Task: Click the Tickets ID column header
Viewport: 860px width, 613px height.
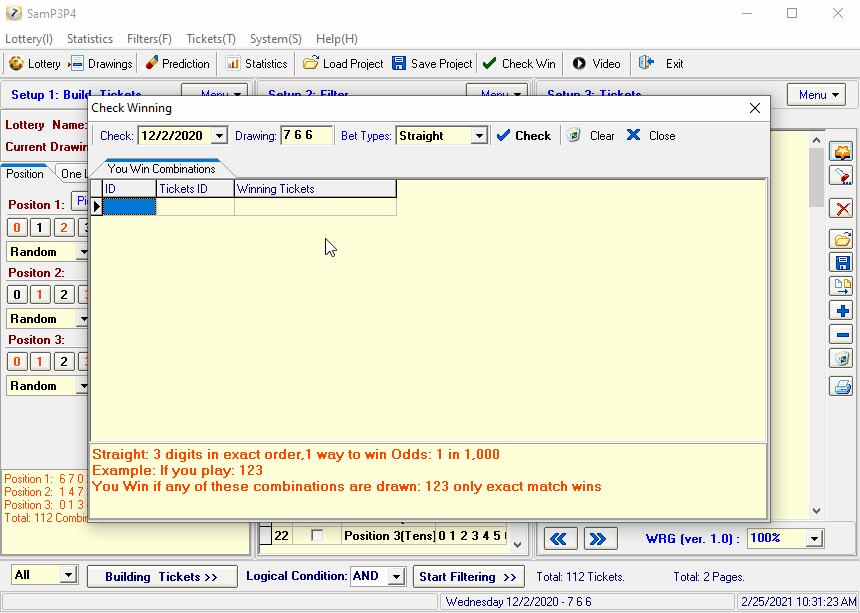Action: pyautogui.click(x=195, y=189)
